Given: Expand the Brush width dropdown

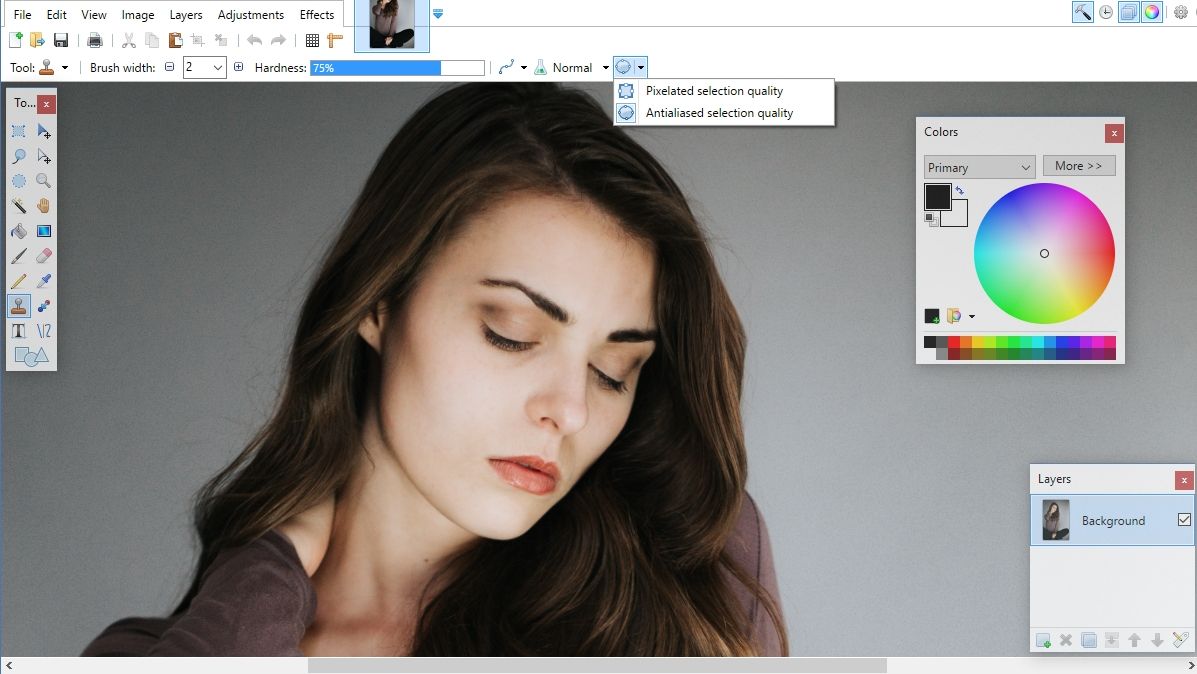Looking at the screenshot, I should [x=219, y=67].
